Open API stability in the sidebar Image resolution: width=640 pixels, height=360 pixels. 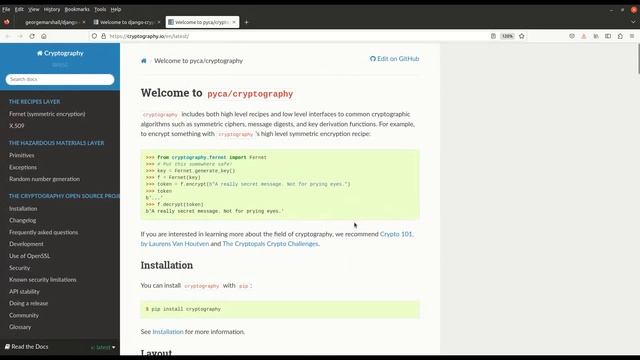24,291
